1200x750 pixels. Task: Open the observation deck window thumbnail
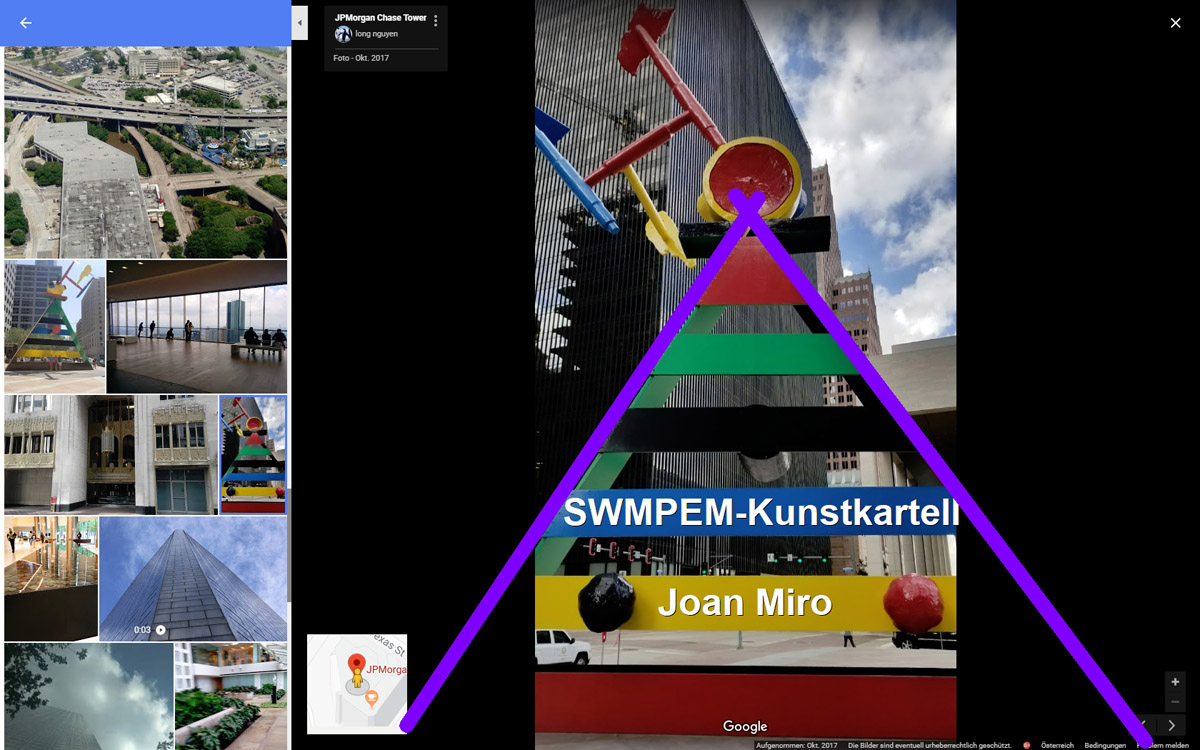[197, 326]
